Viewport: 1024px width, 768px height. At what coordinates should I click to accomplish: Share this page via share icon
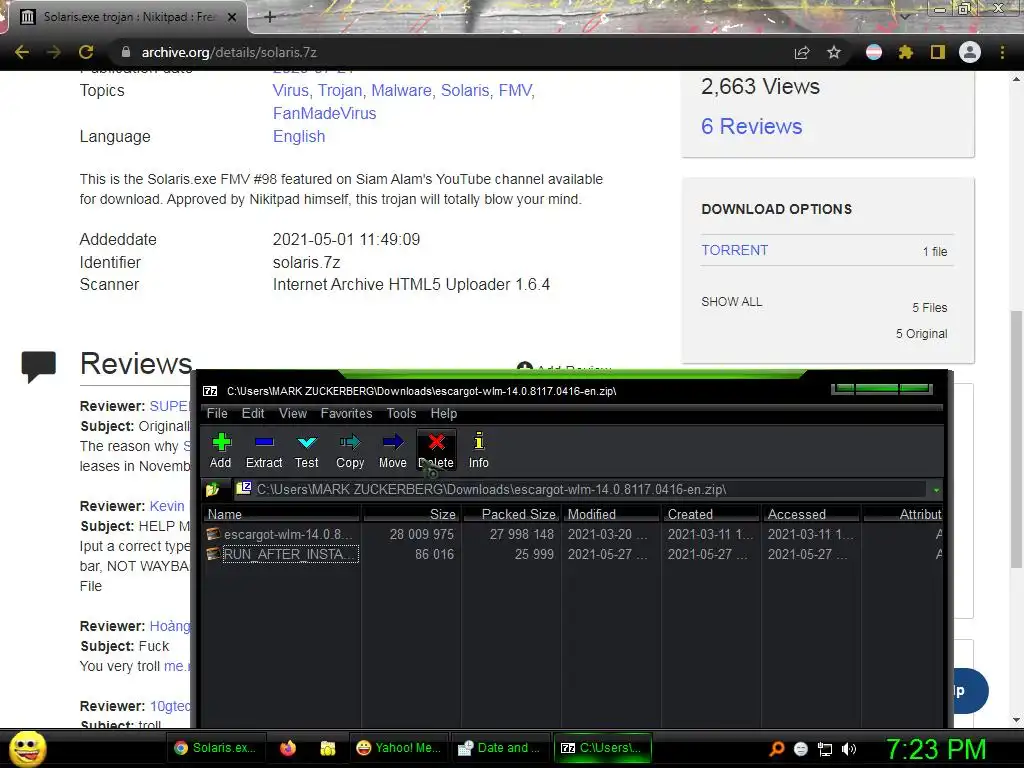pos(802,52)
